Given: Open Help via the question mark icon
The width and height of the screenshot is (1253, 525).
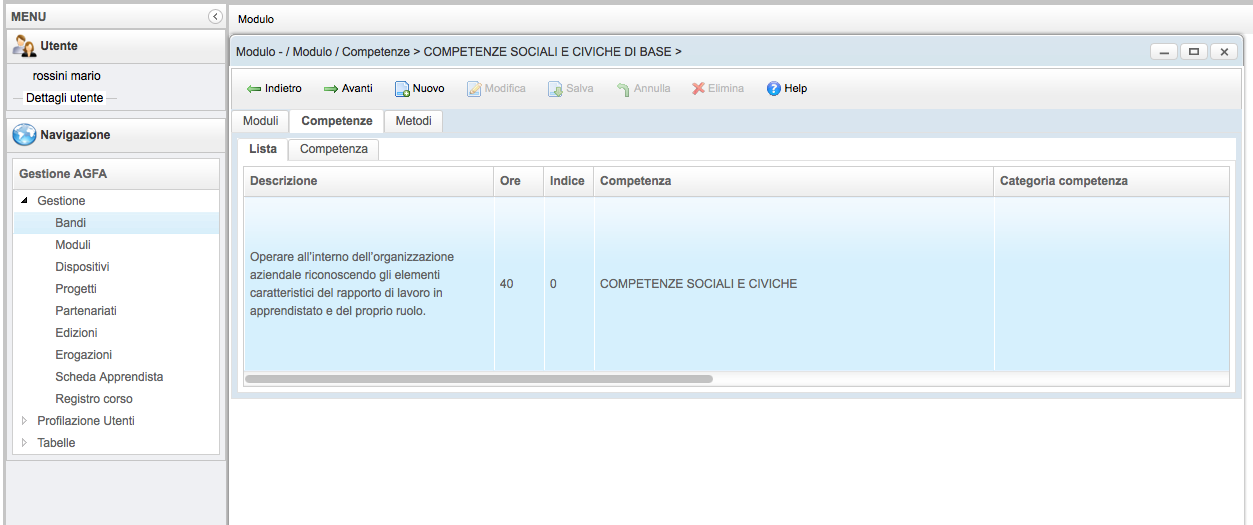Looking at the screenshot, I should [773, 89].
